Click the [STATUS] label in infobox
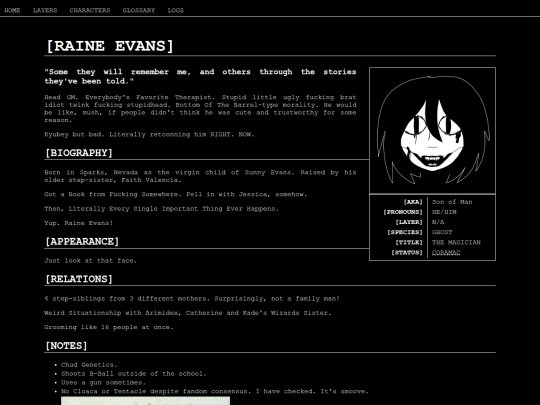 point(407,252)
